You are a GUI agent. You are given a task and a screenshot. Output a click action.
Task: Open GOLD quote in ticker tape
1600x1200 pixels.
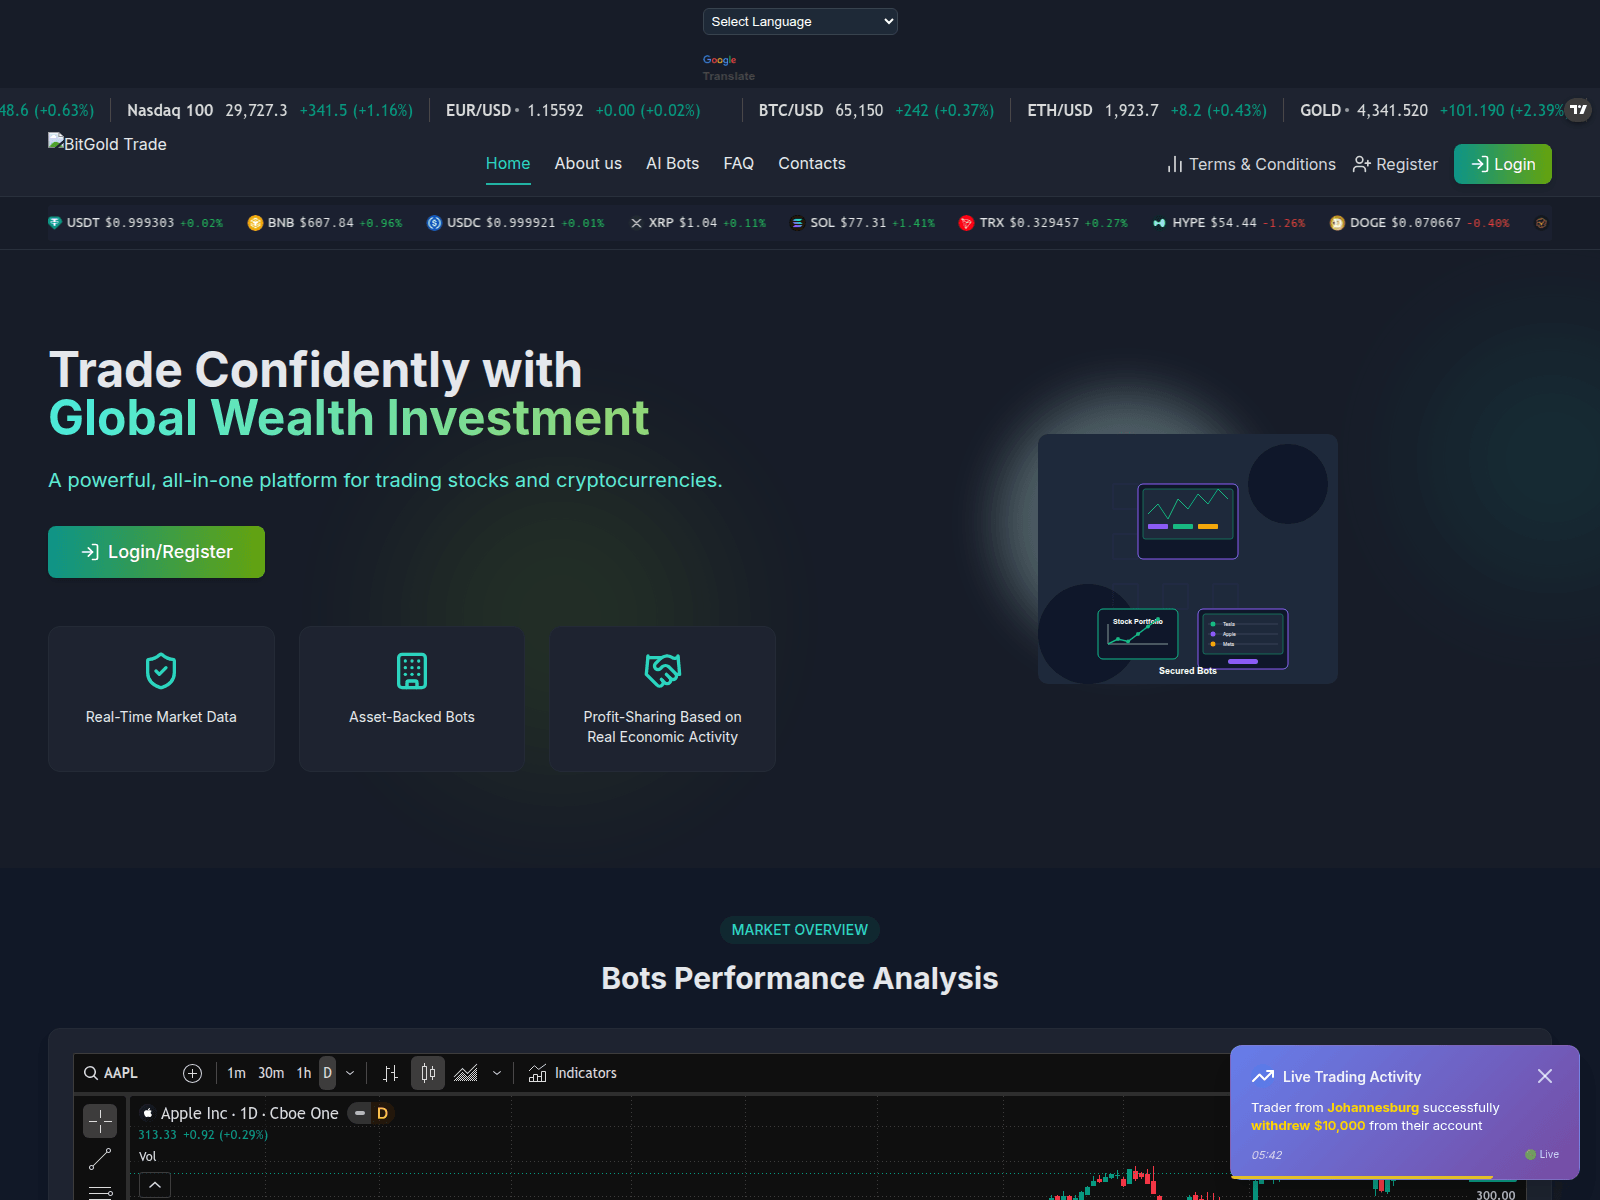1432,110
